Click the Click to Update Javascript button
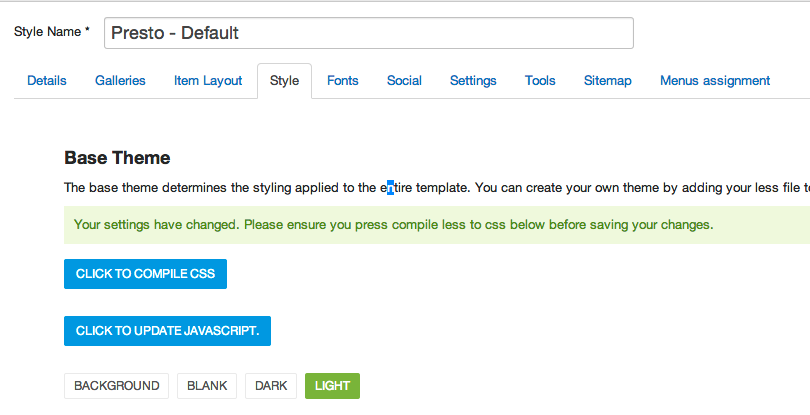Image resolution: width=810 pixels, height=415 pixels. 167,331
